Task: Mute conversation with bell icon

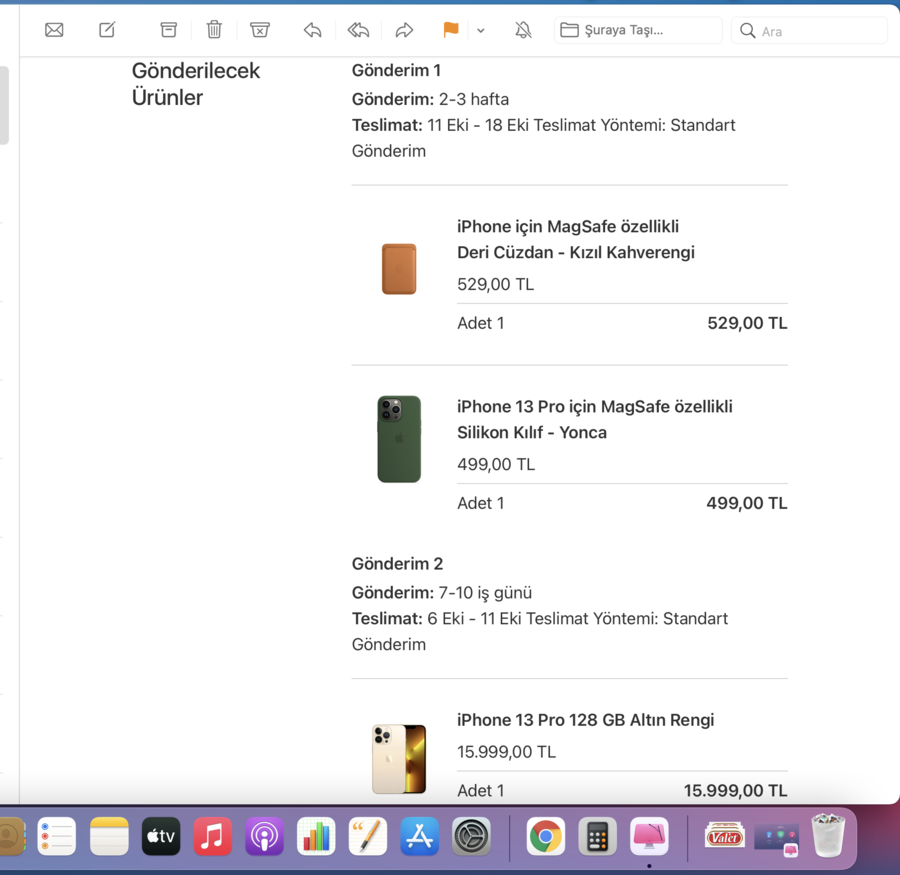Action: 523,30
